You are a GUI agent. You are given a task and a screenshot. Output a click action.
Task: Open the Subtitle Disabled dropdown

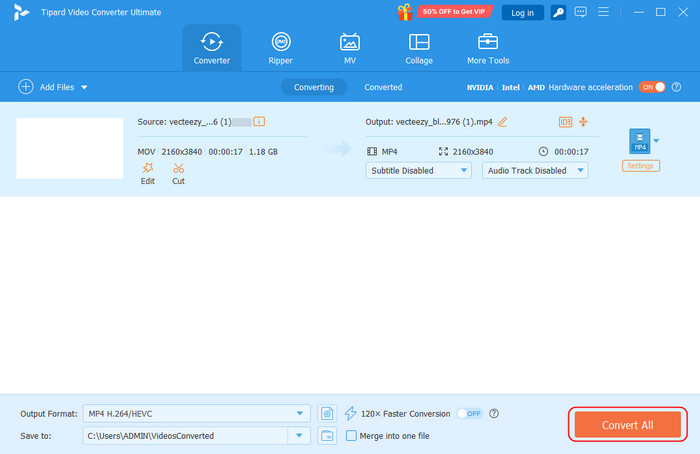coord(418,171)
